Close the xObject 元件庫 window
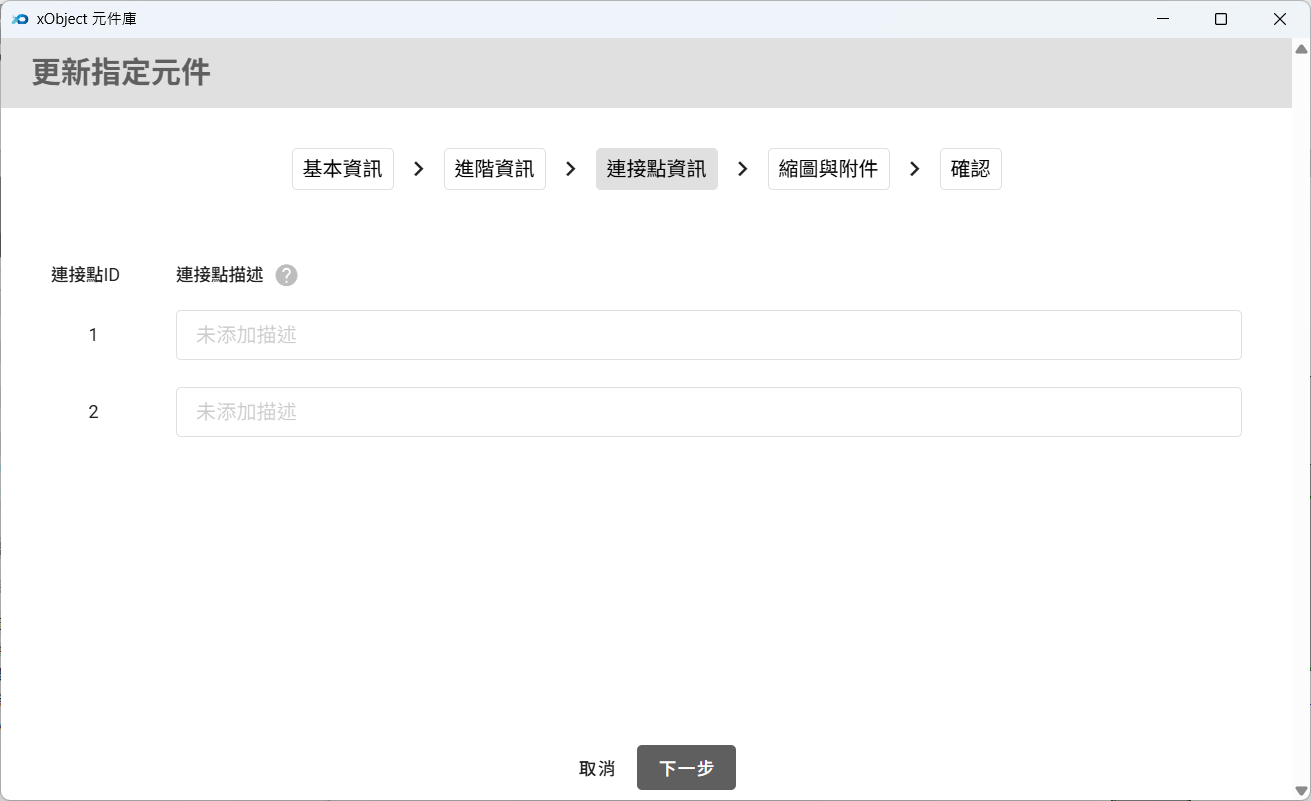Screen dimensions: 1311x801 click(1280, 19)
